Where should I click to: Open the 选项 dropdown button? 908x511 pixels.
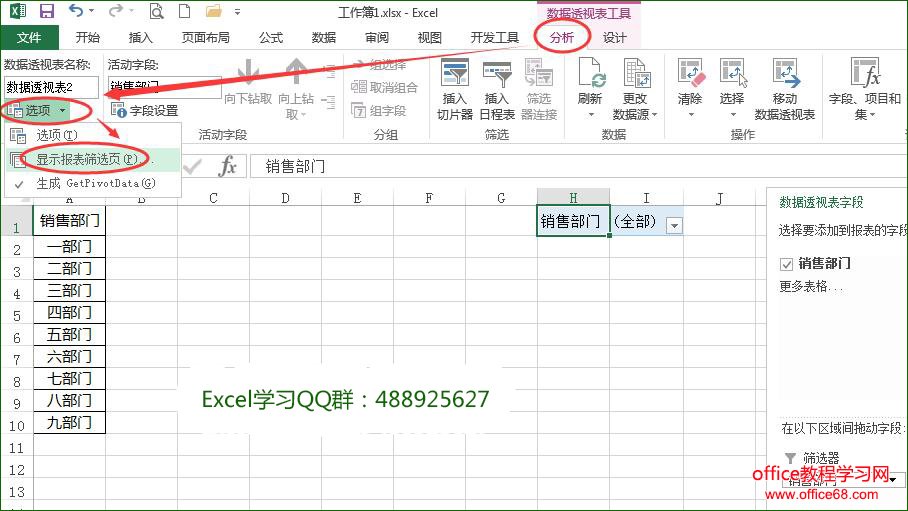tap(38, 110)
